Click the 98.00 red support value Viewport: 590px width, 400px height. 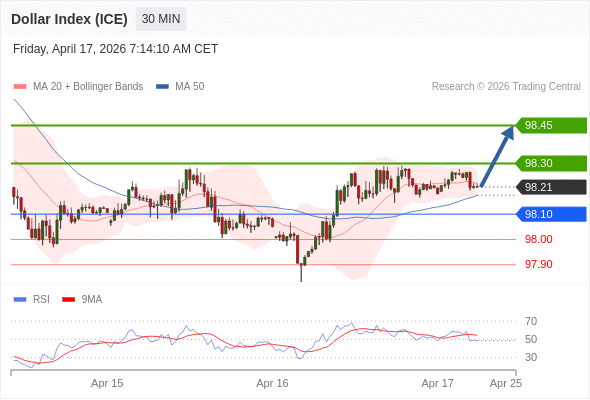click(538, 239)
